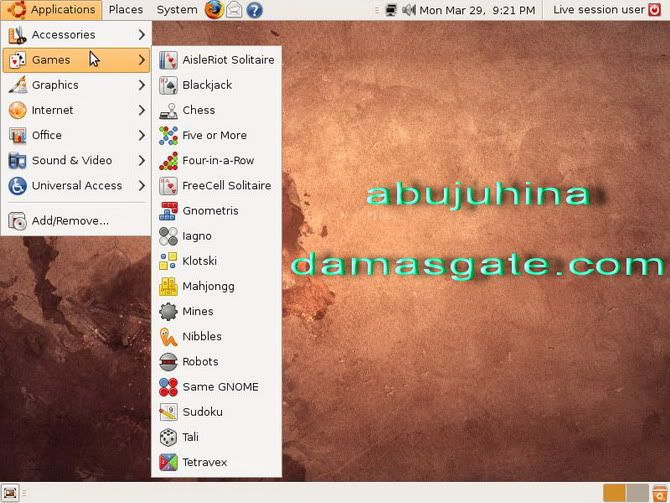Click the Sudoku icon

point(168,412)
